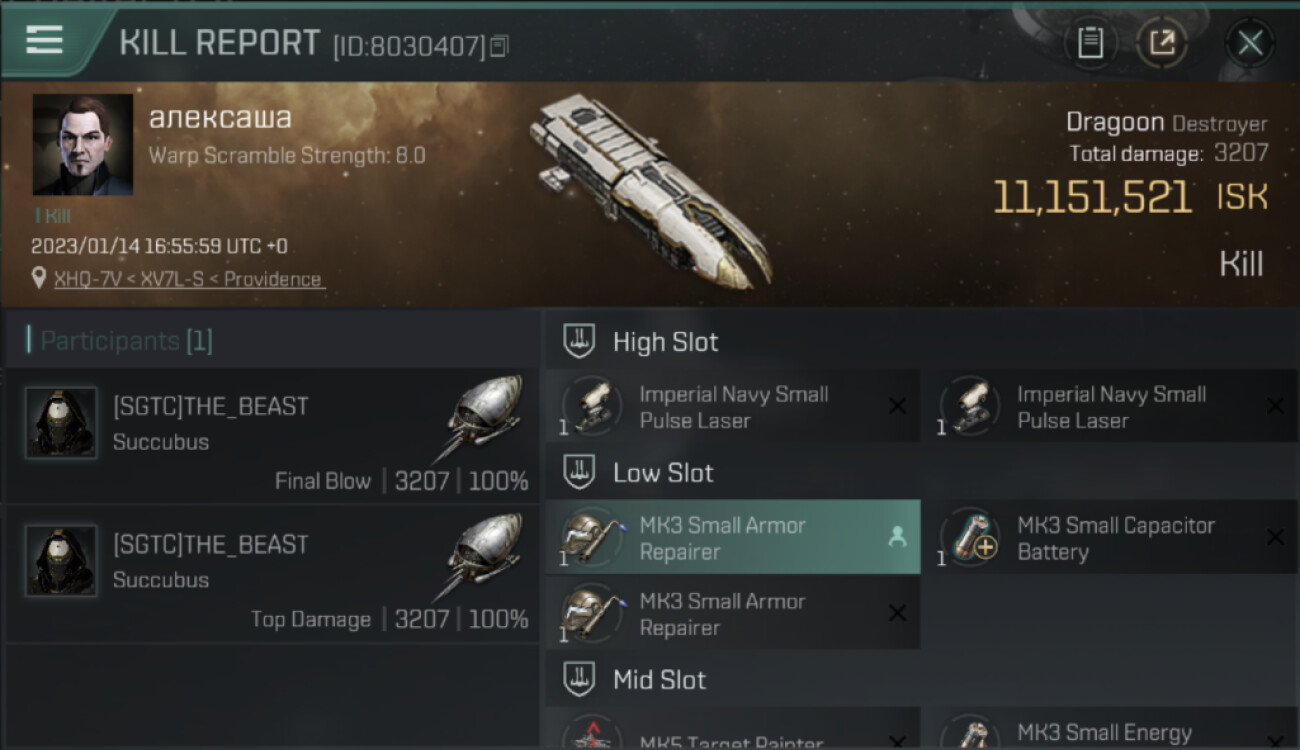The height and width of the screenshot is (750, 1300).
Task: Select the Top Damage participant portrait
Action: [x=61, y=561]
